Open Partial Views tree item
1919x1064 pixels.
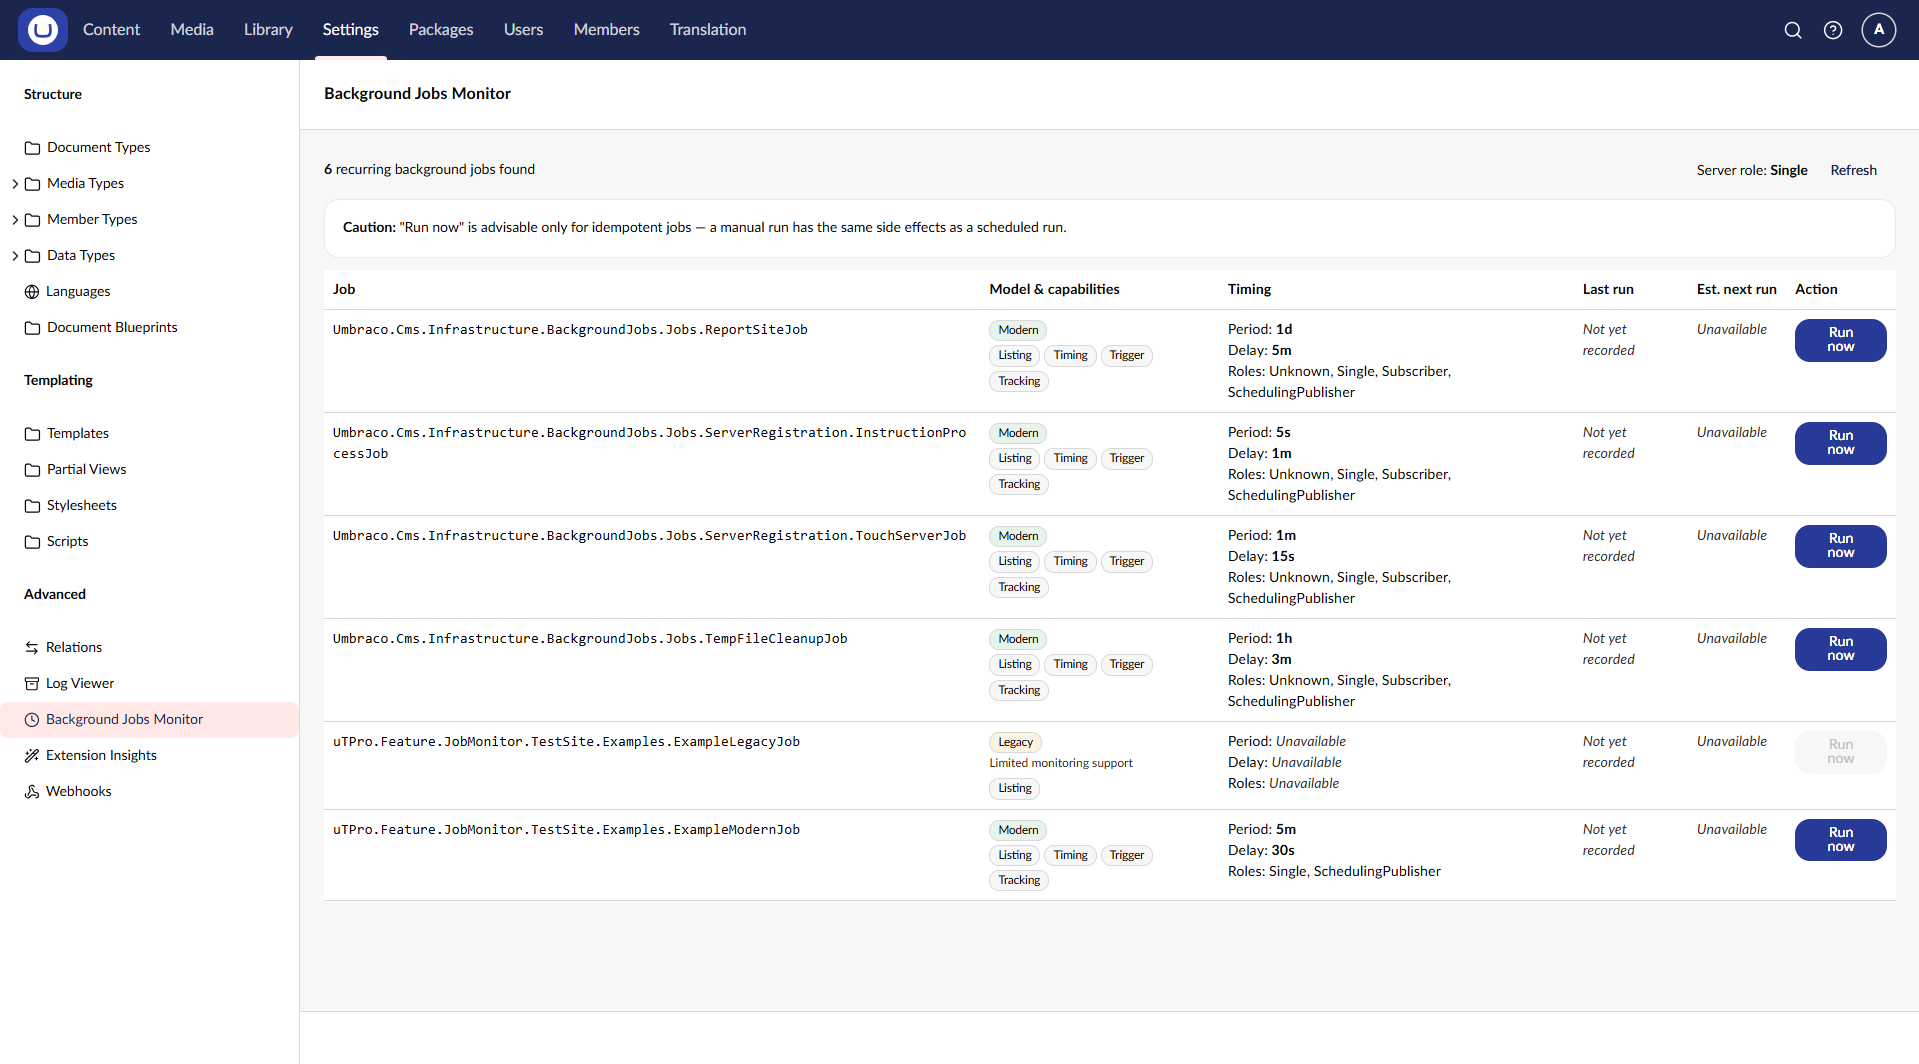[x=86, y=470]
